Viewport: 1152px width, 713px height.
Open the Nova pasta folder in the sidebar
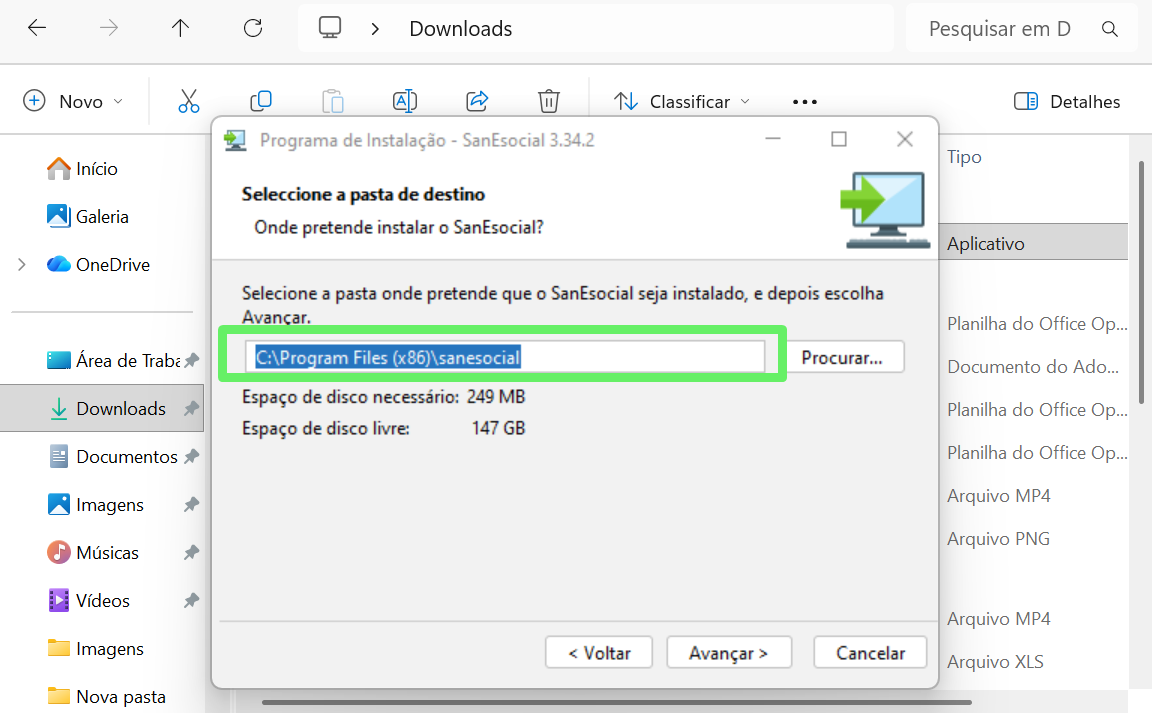pyautogui.click(x=107, y=696)
